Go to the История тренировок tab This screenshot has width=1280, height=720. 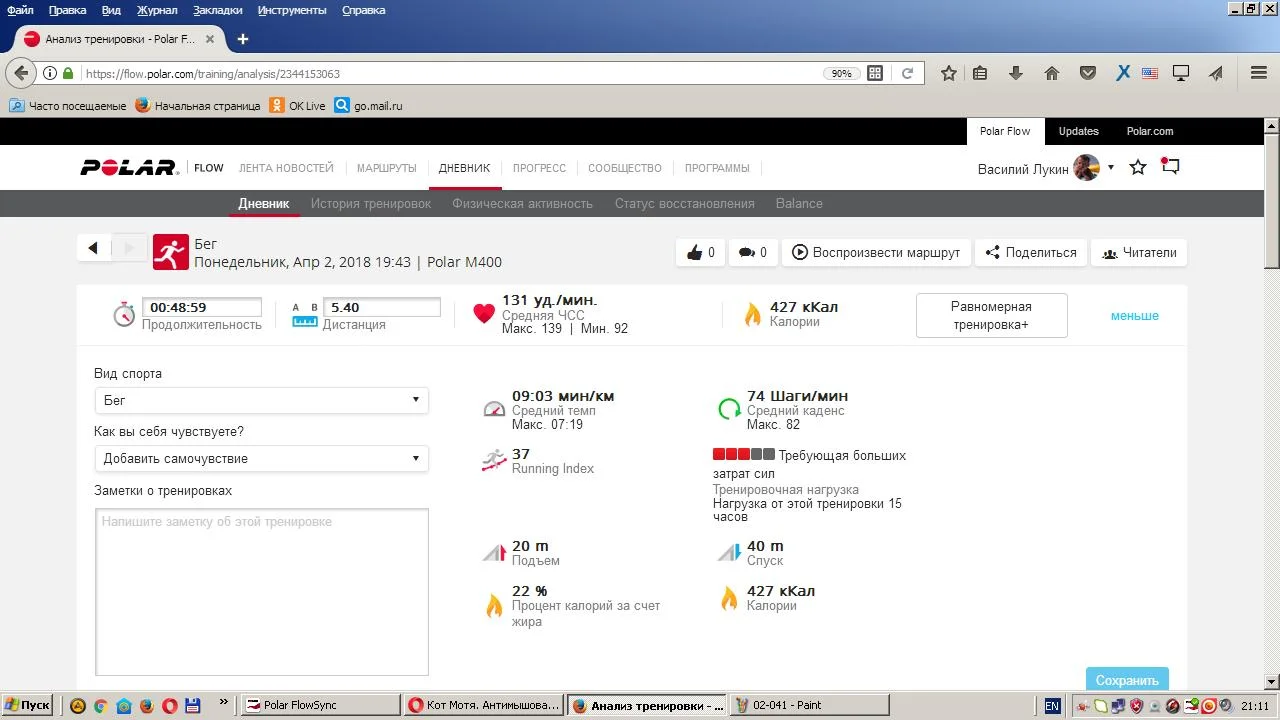[x=371, y=203]
